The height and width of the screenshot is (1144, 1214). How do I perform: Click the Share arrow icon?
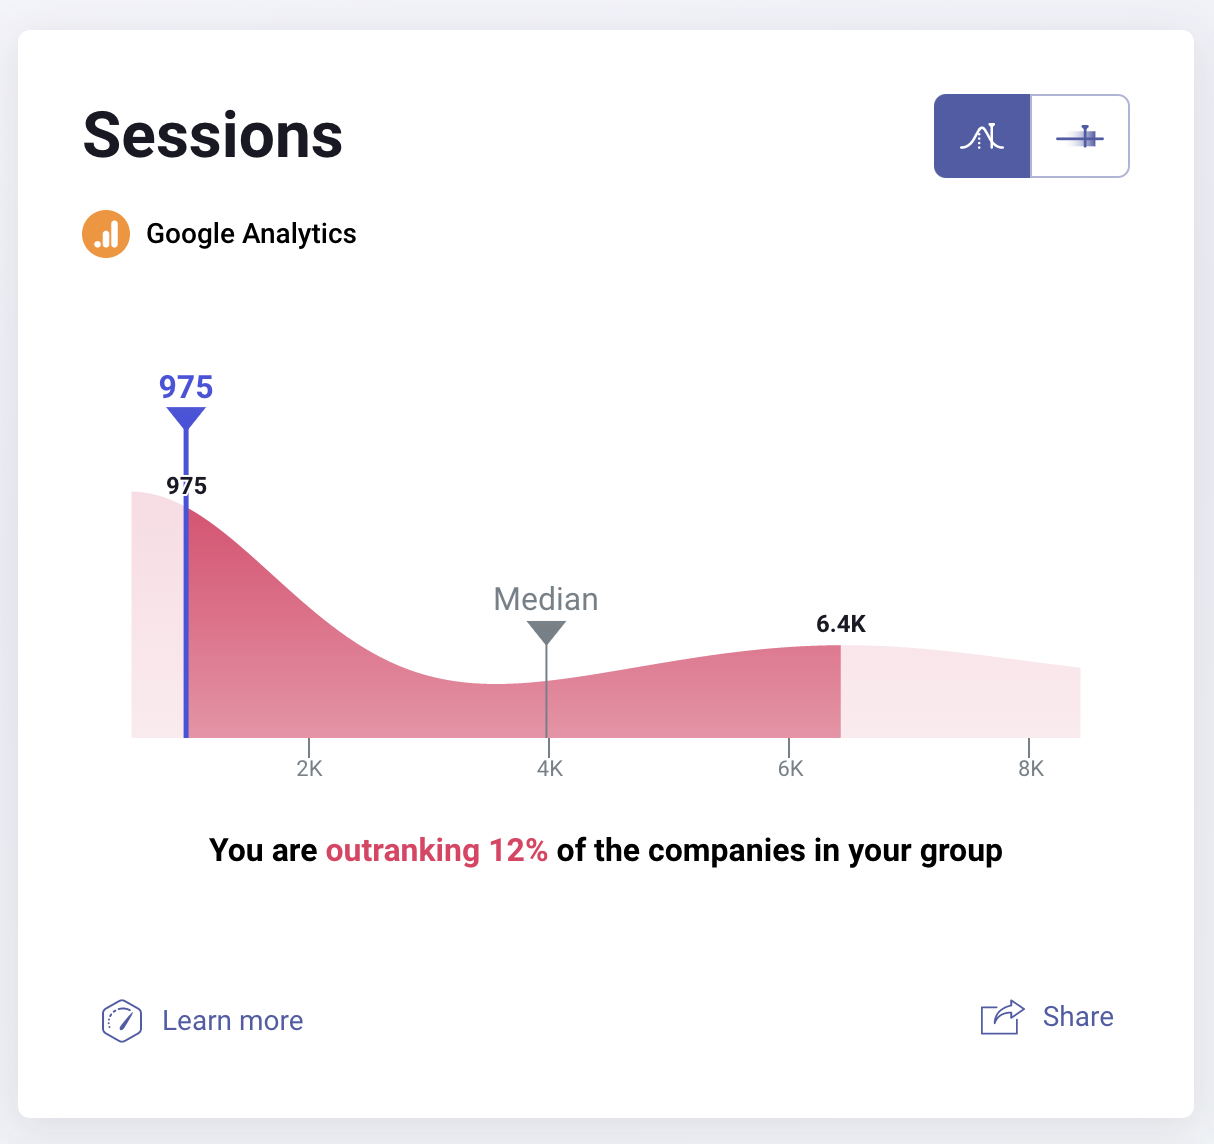pyautogui.click(x=1002, y=1017)
